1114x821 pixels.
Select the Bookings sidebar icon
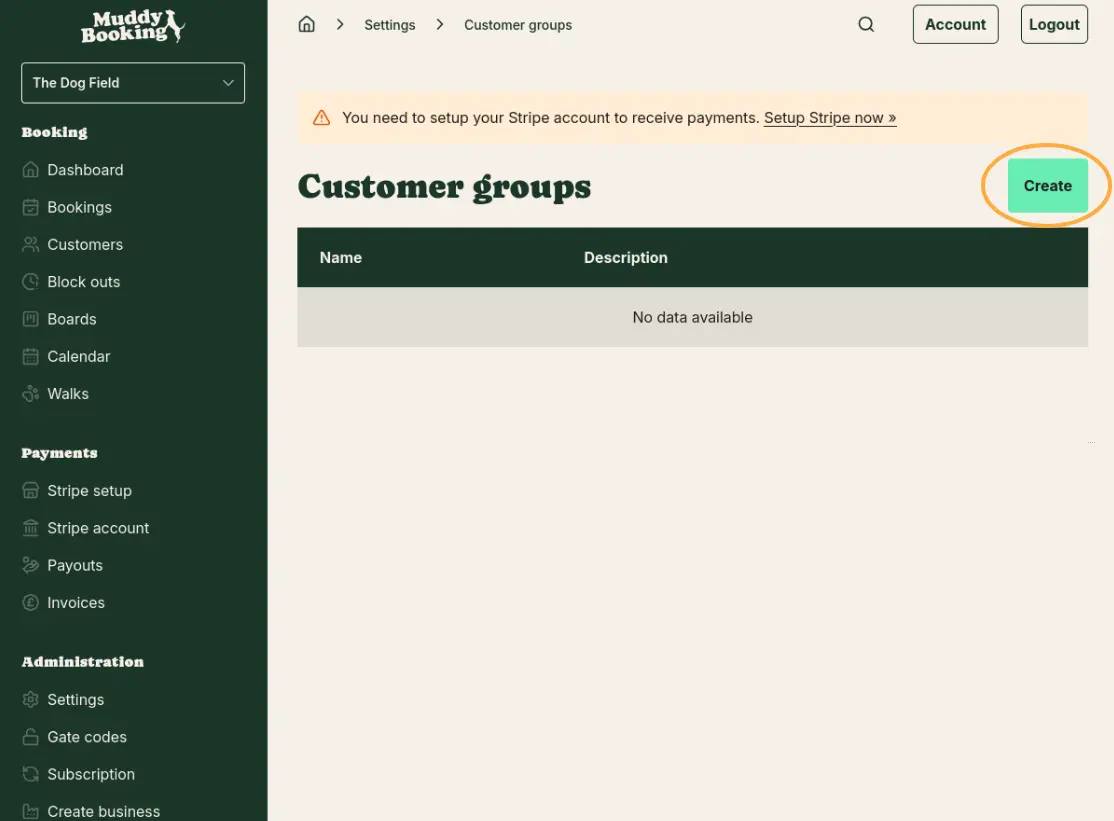pos(79,207)
